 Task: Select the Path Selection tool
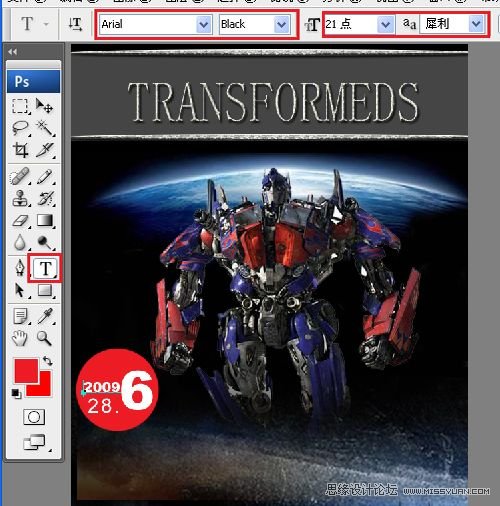click(20, 291)
